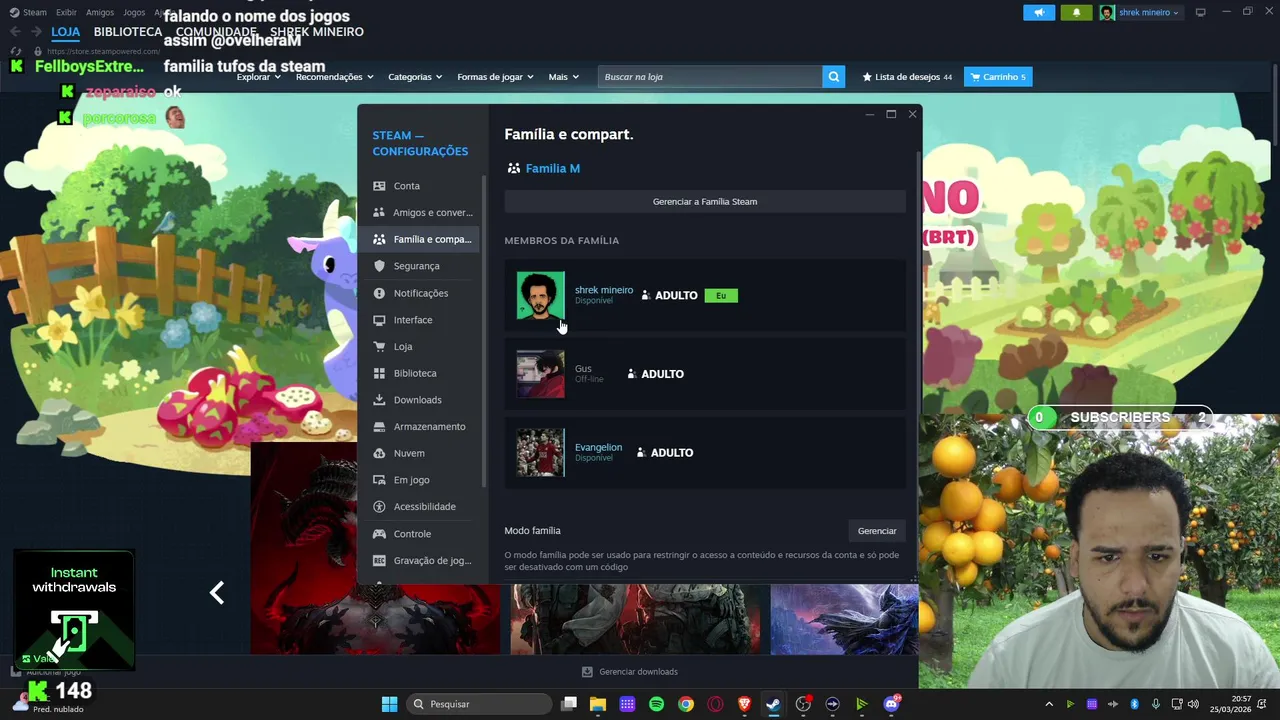Click Gerenciar downloads at the bottom bar
Viewport: 1280px width, 720px height.
point(630,672)
